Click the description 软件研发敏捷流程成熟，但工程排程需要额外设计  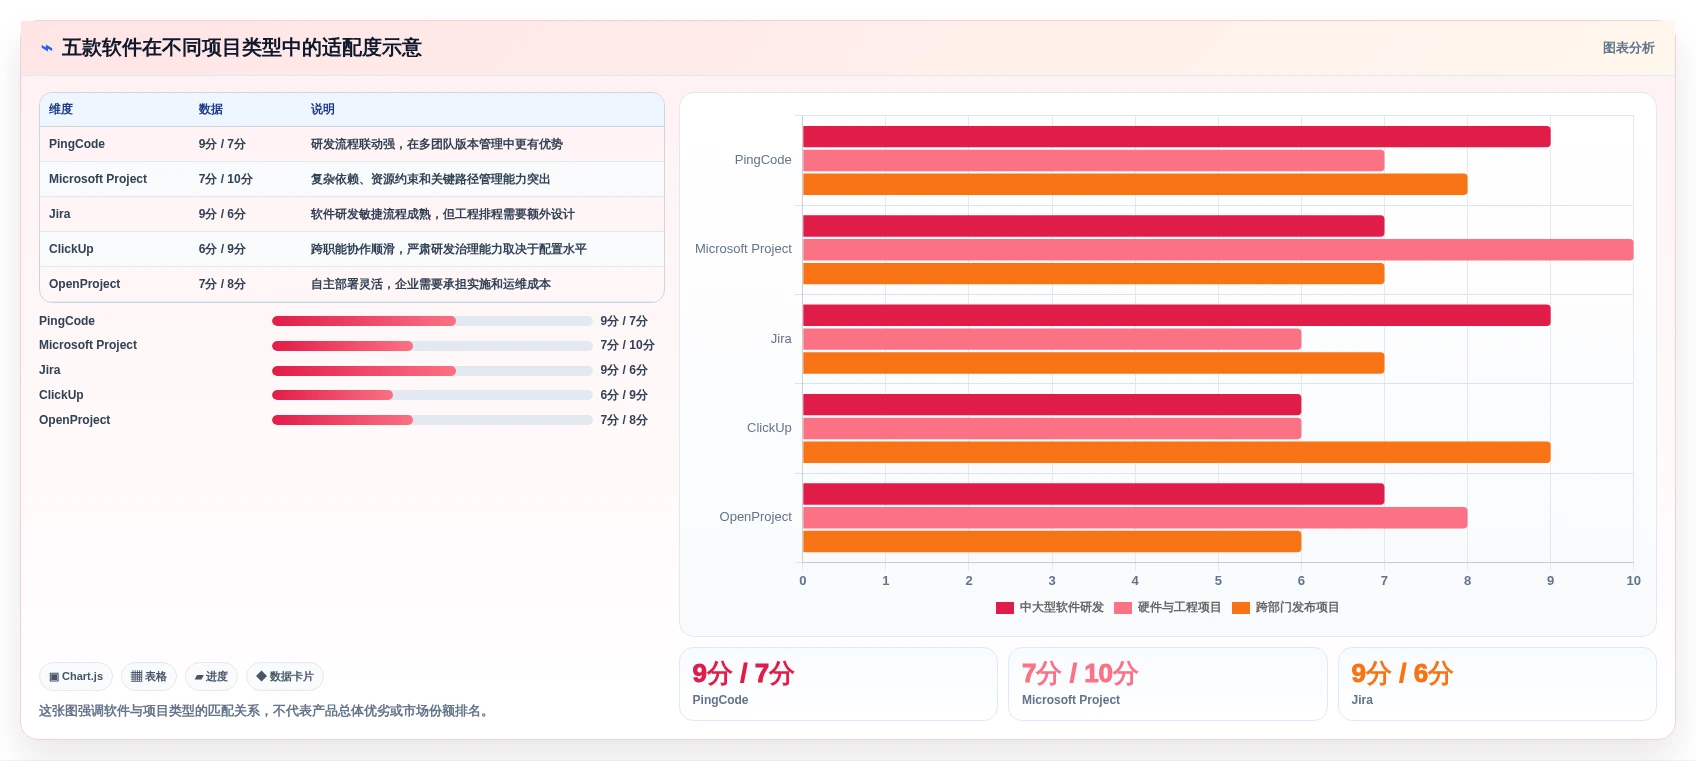(x=443, y=214)
